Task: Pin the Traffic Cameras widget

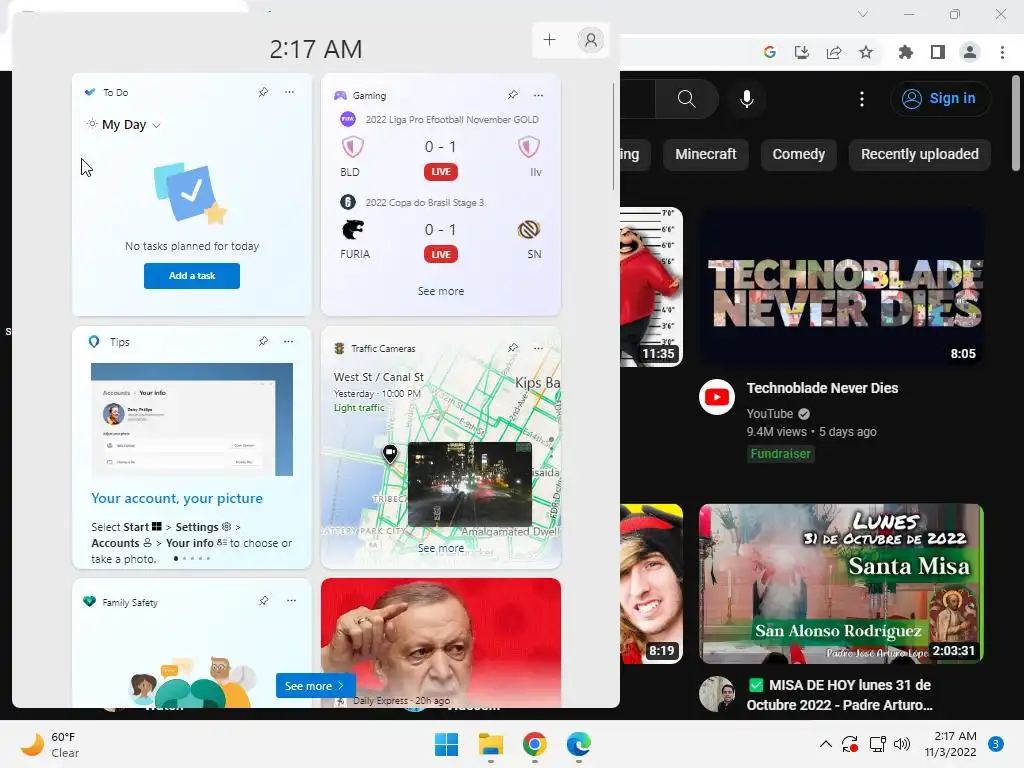Action: (x=513, y=348)
